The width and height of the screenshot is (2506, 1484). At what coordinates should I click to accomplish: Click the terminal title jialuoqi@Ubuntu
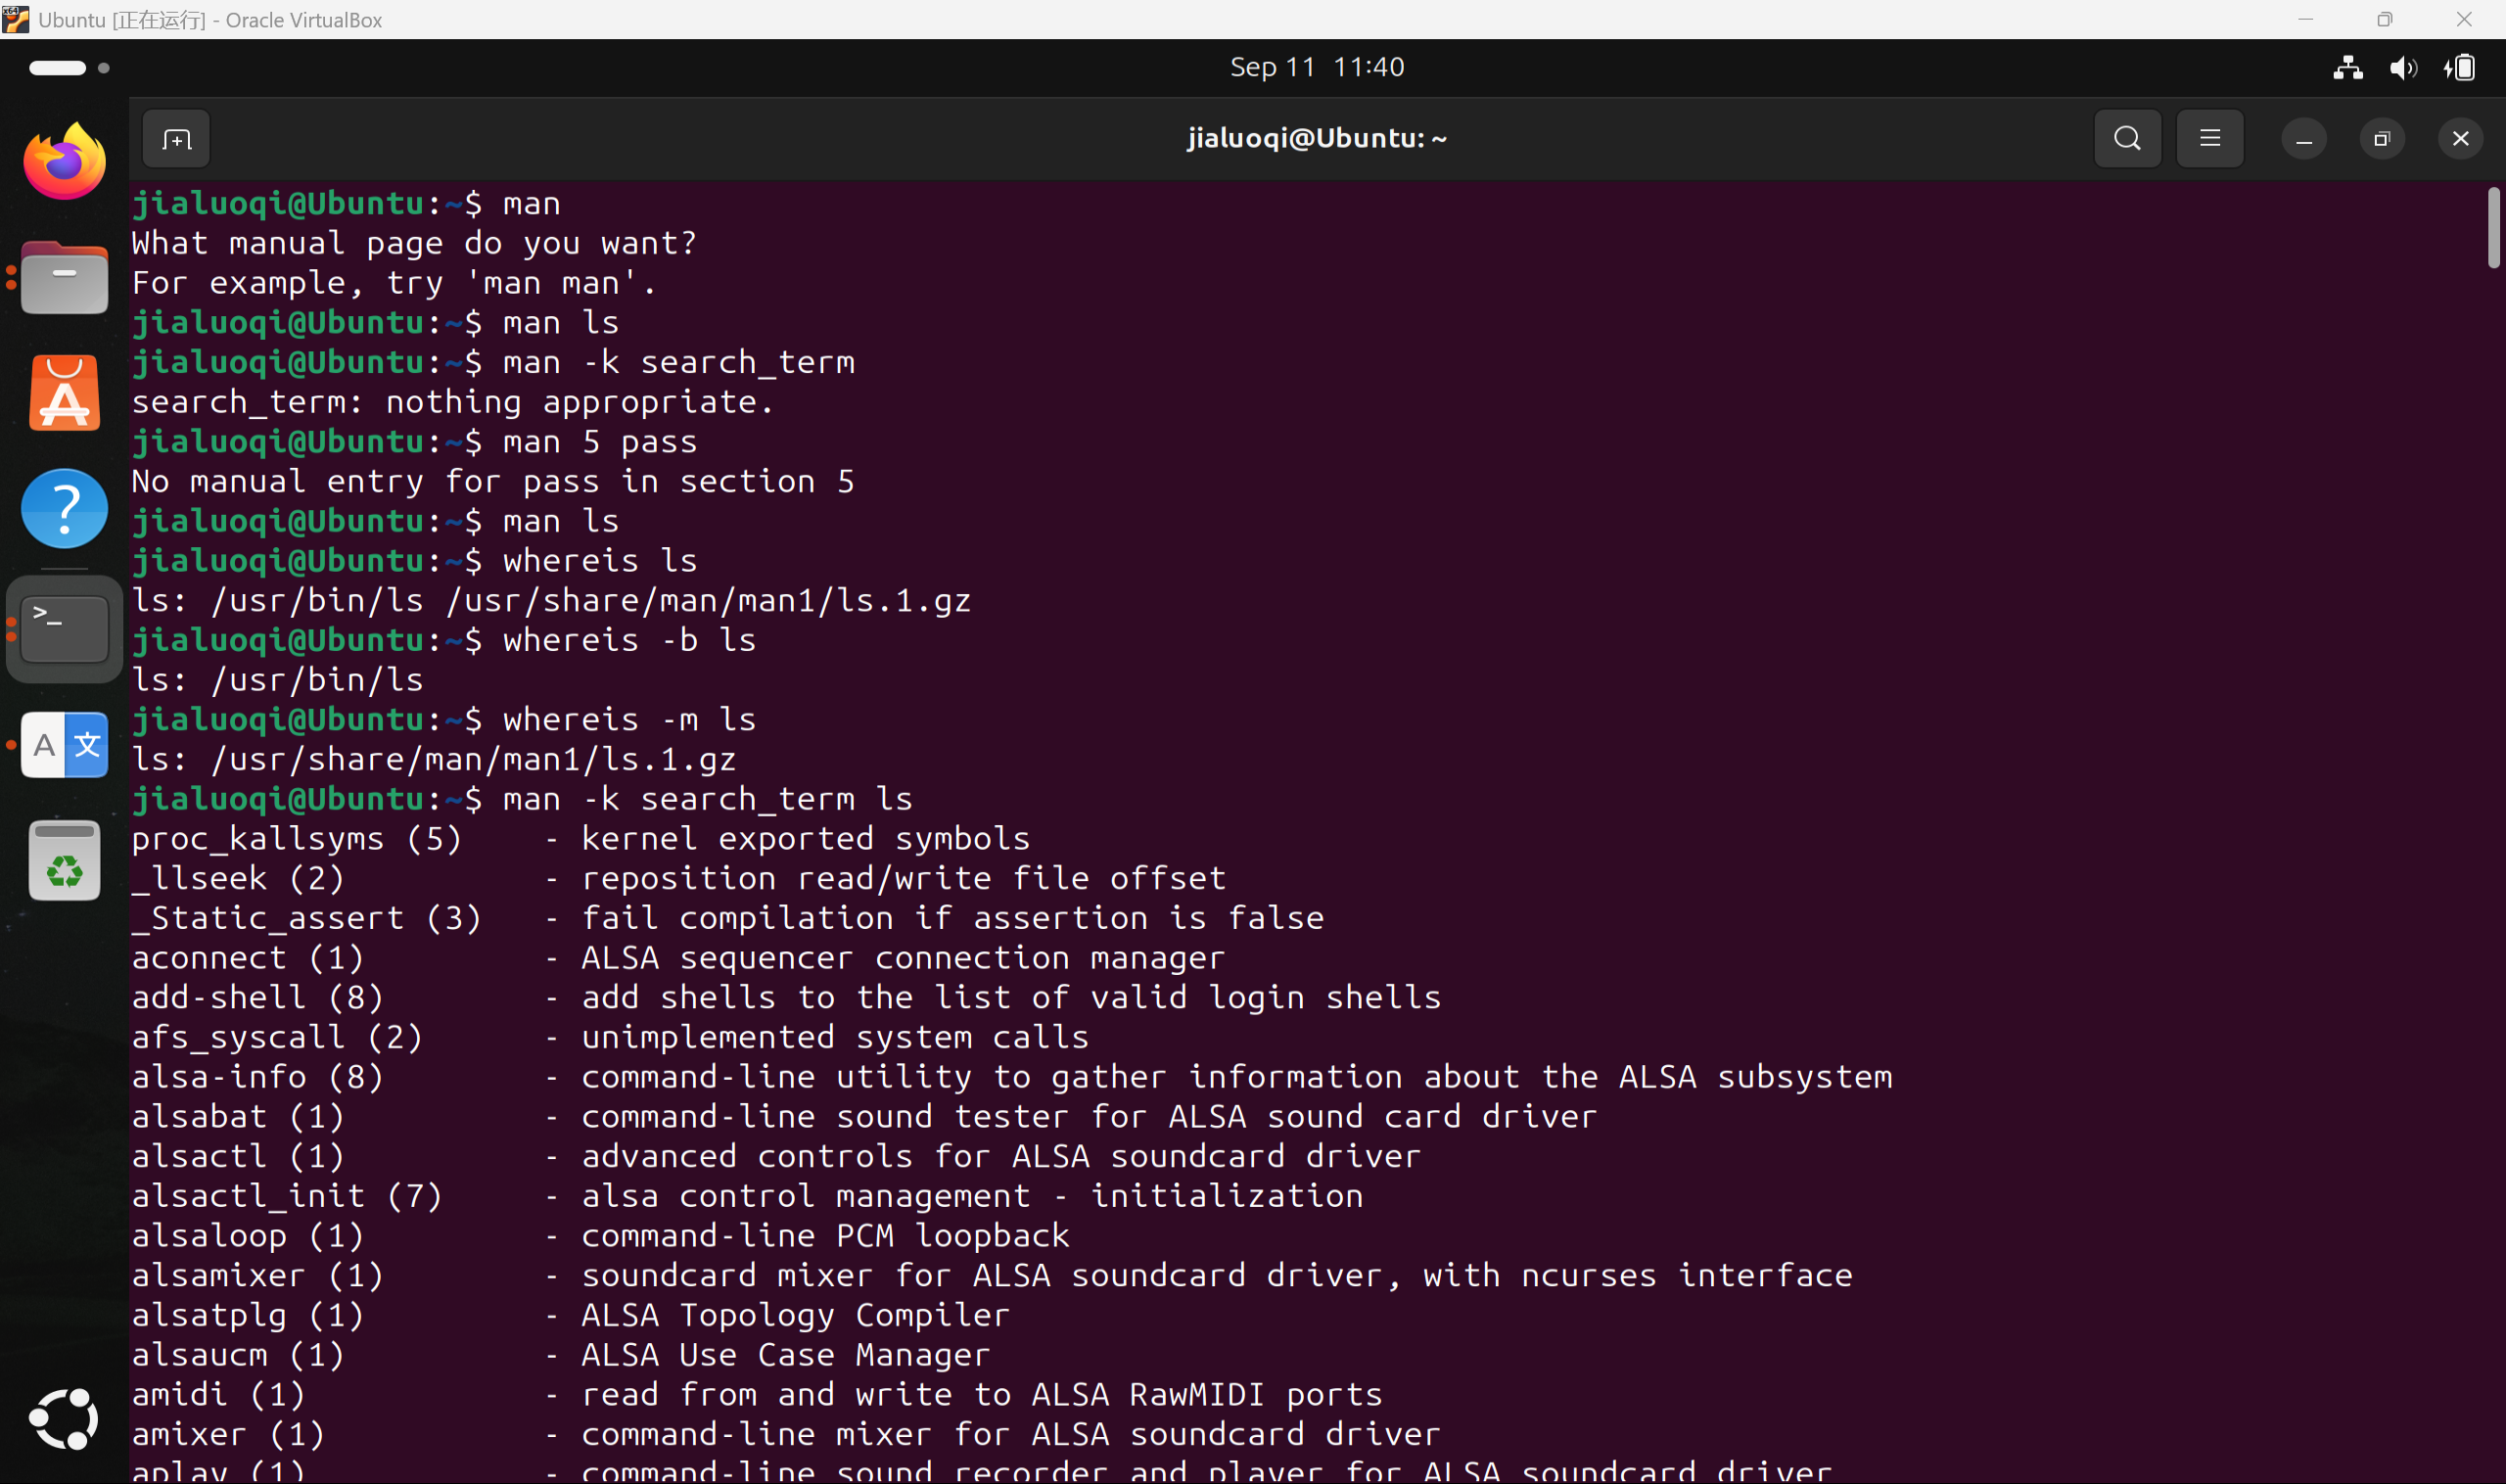click(x=1316, y=138)
